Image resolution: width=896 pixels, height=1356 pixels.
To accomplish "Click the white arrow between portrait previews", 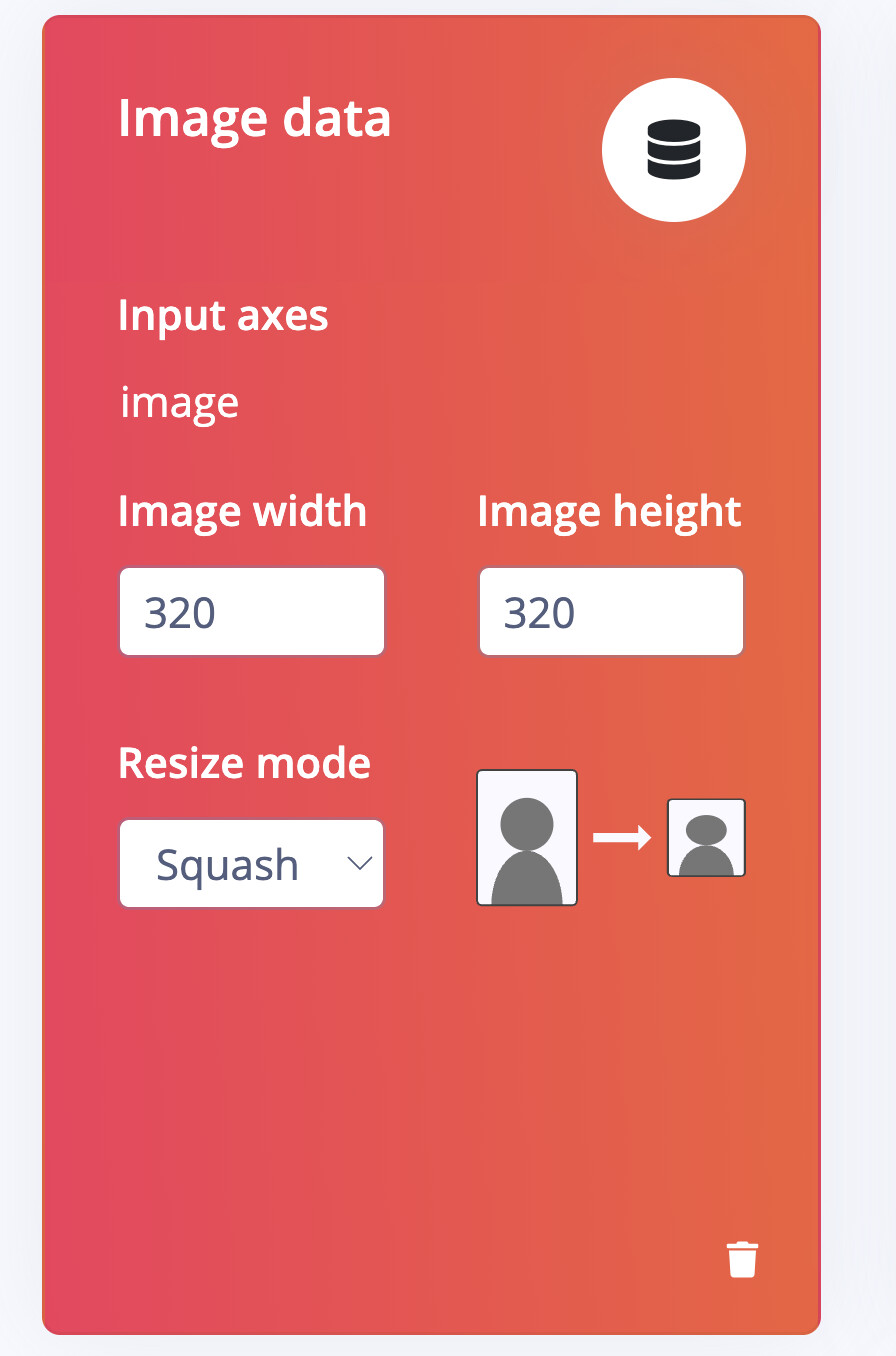I will [621, 838].
